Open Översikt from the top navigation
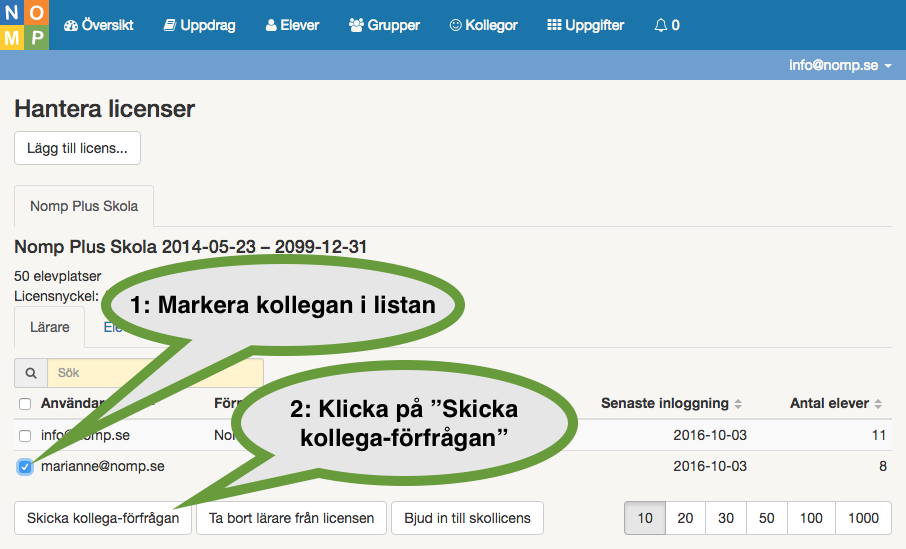Screen dimensions: 906x549 click(x=99, y=25)
